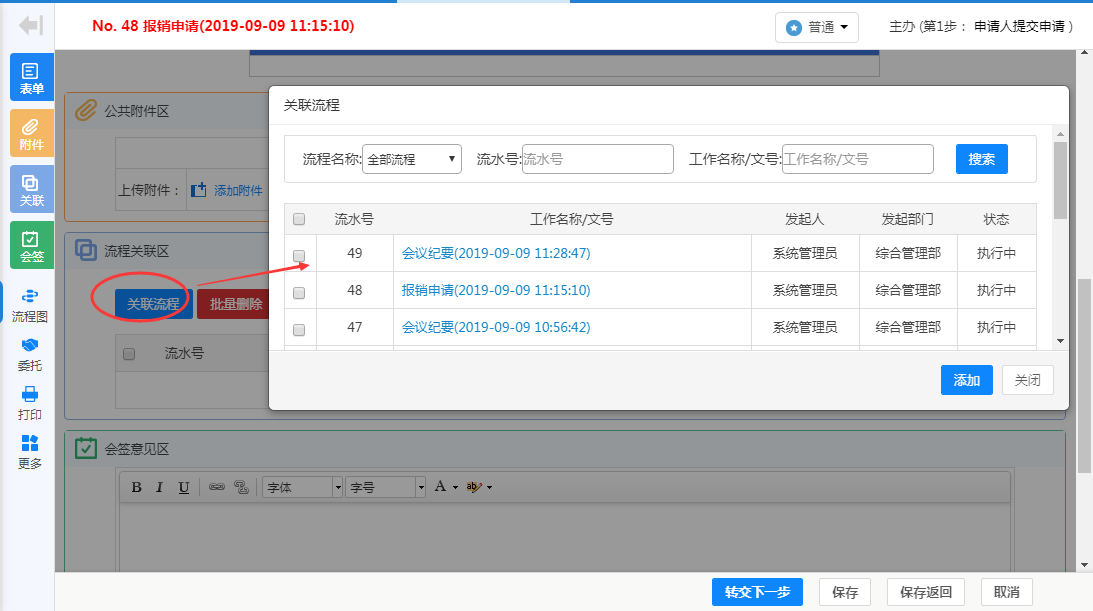Click the 关联 sidebar tab
This screenshot has height=611, width=1093.
pyautogui.click(x=31, y=189)
